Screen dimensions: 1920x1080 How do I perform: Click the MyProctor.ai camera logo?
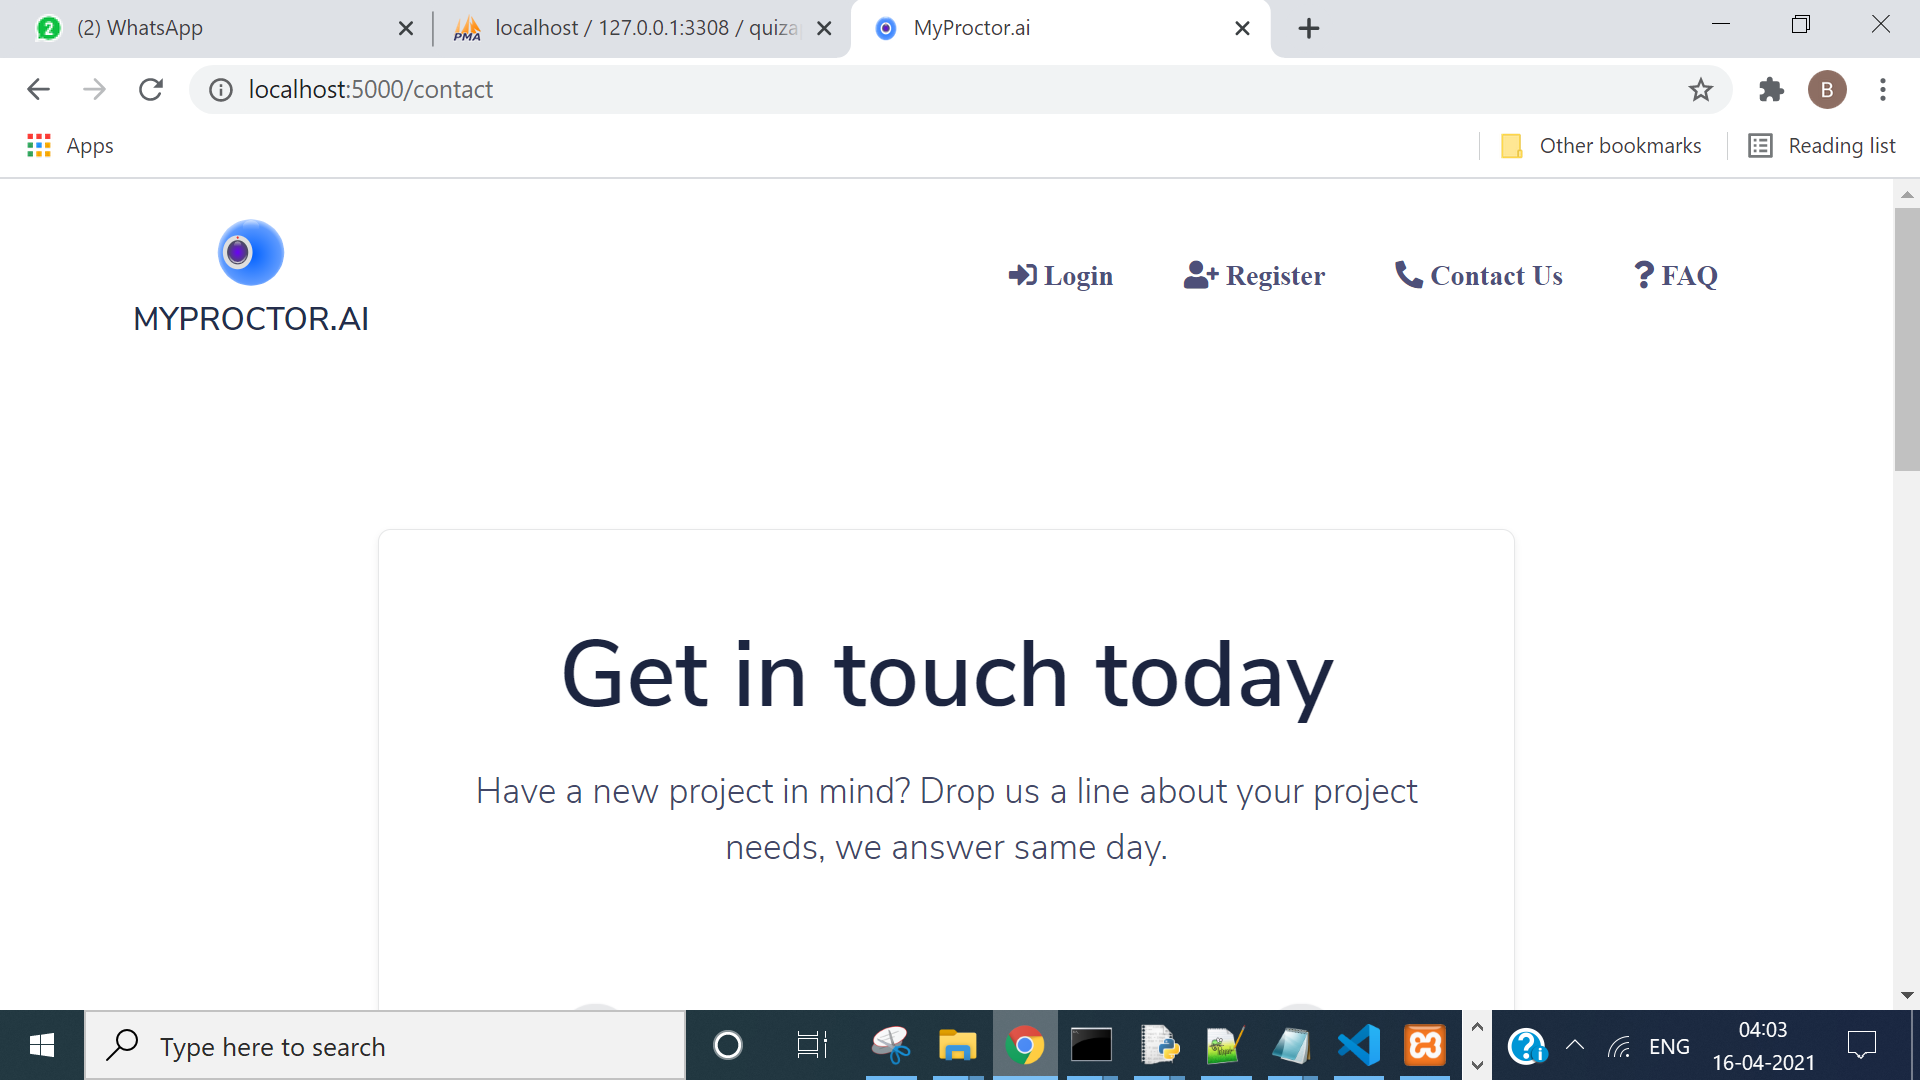tap(250, 252)
